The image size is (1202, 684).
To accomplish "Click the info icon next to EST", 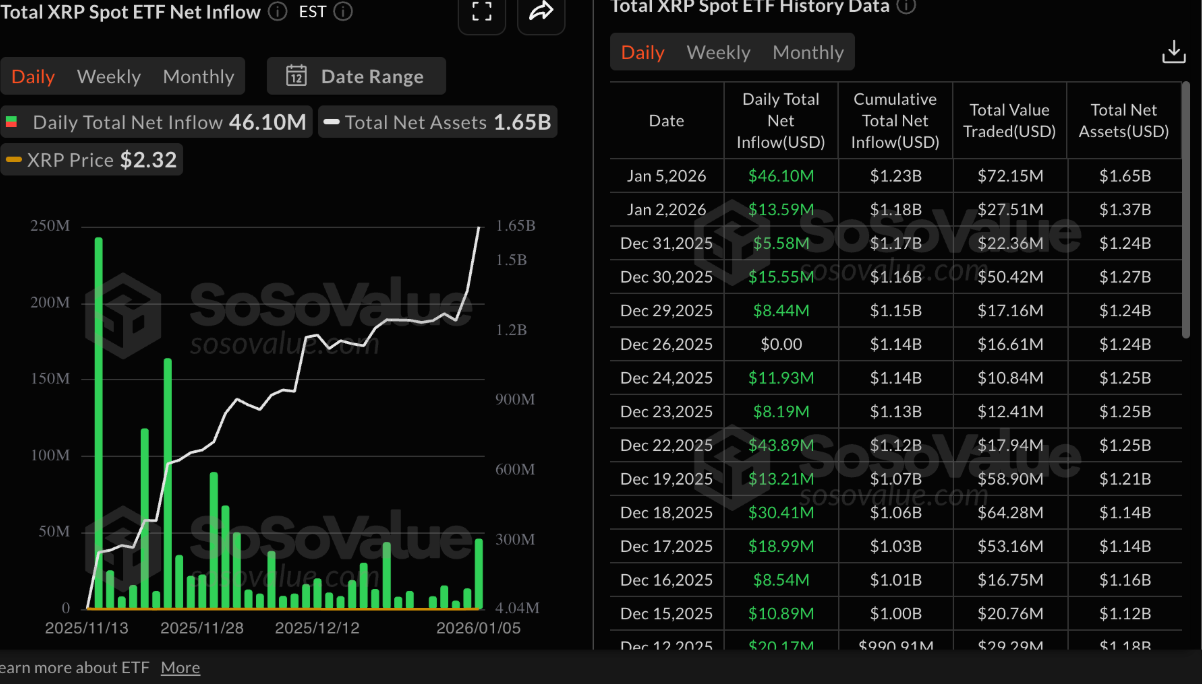I will click(x=341, y=12).
